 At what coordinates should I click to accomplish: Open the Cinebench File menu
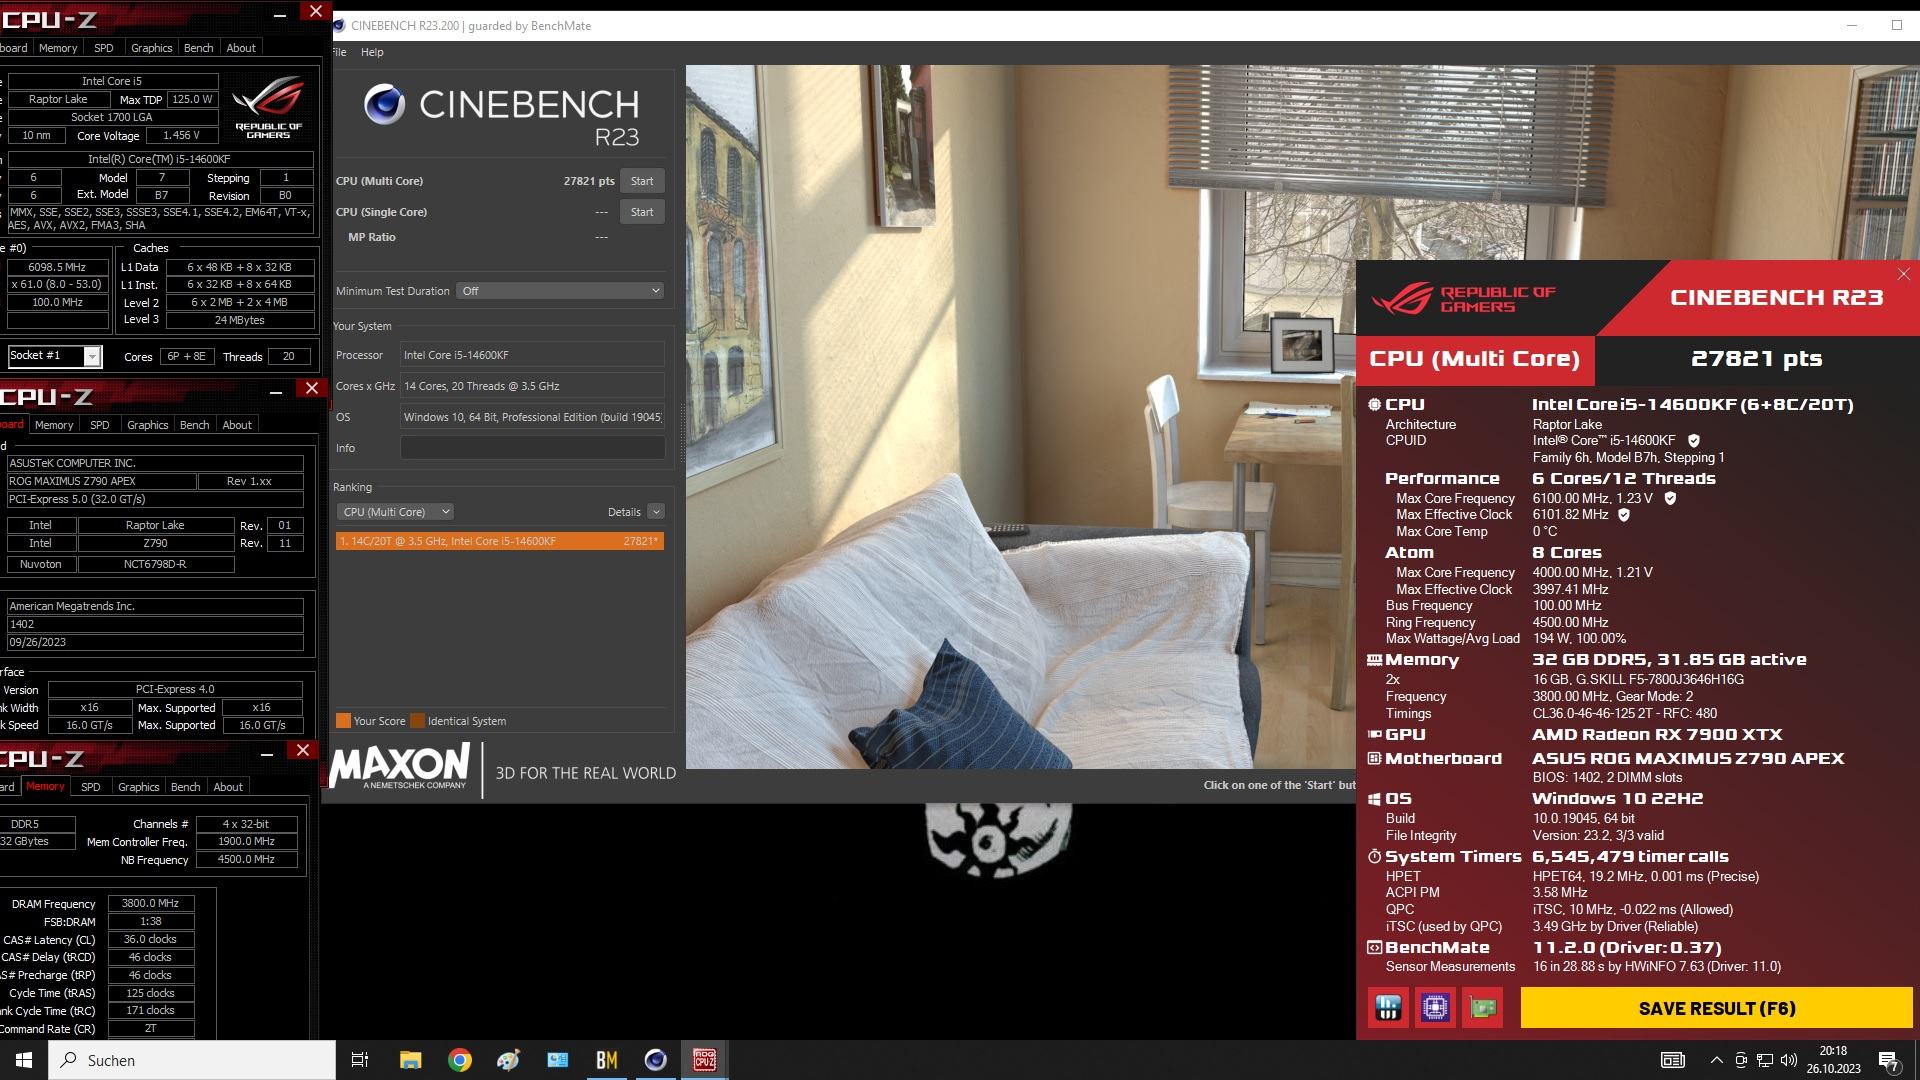(x=339, y=52)
